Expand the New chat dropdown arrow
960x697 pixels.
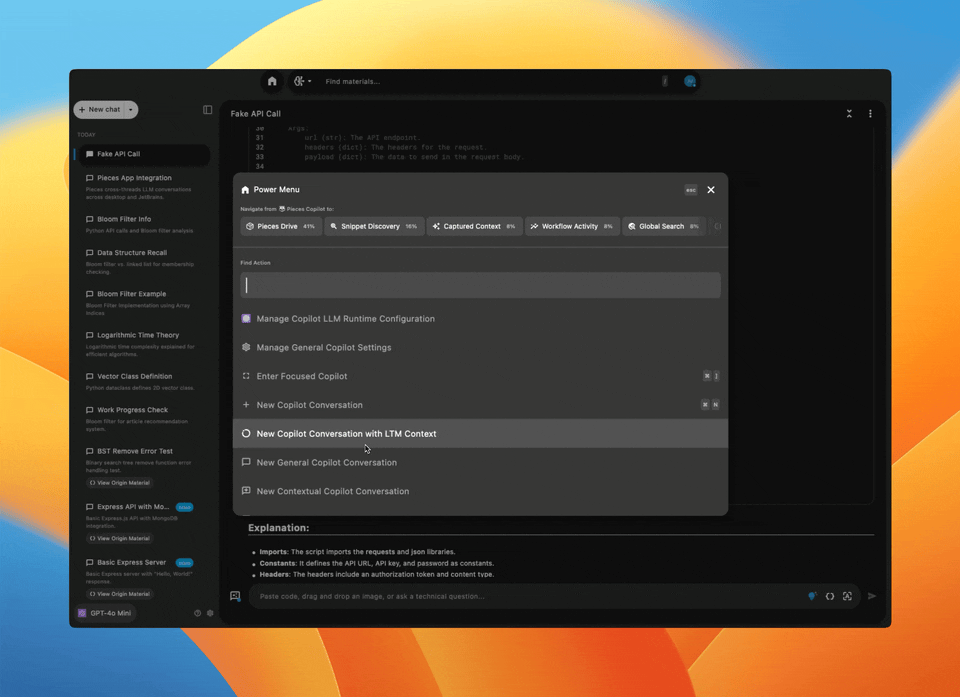click(x=131, y=110)
